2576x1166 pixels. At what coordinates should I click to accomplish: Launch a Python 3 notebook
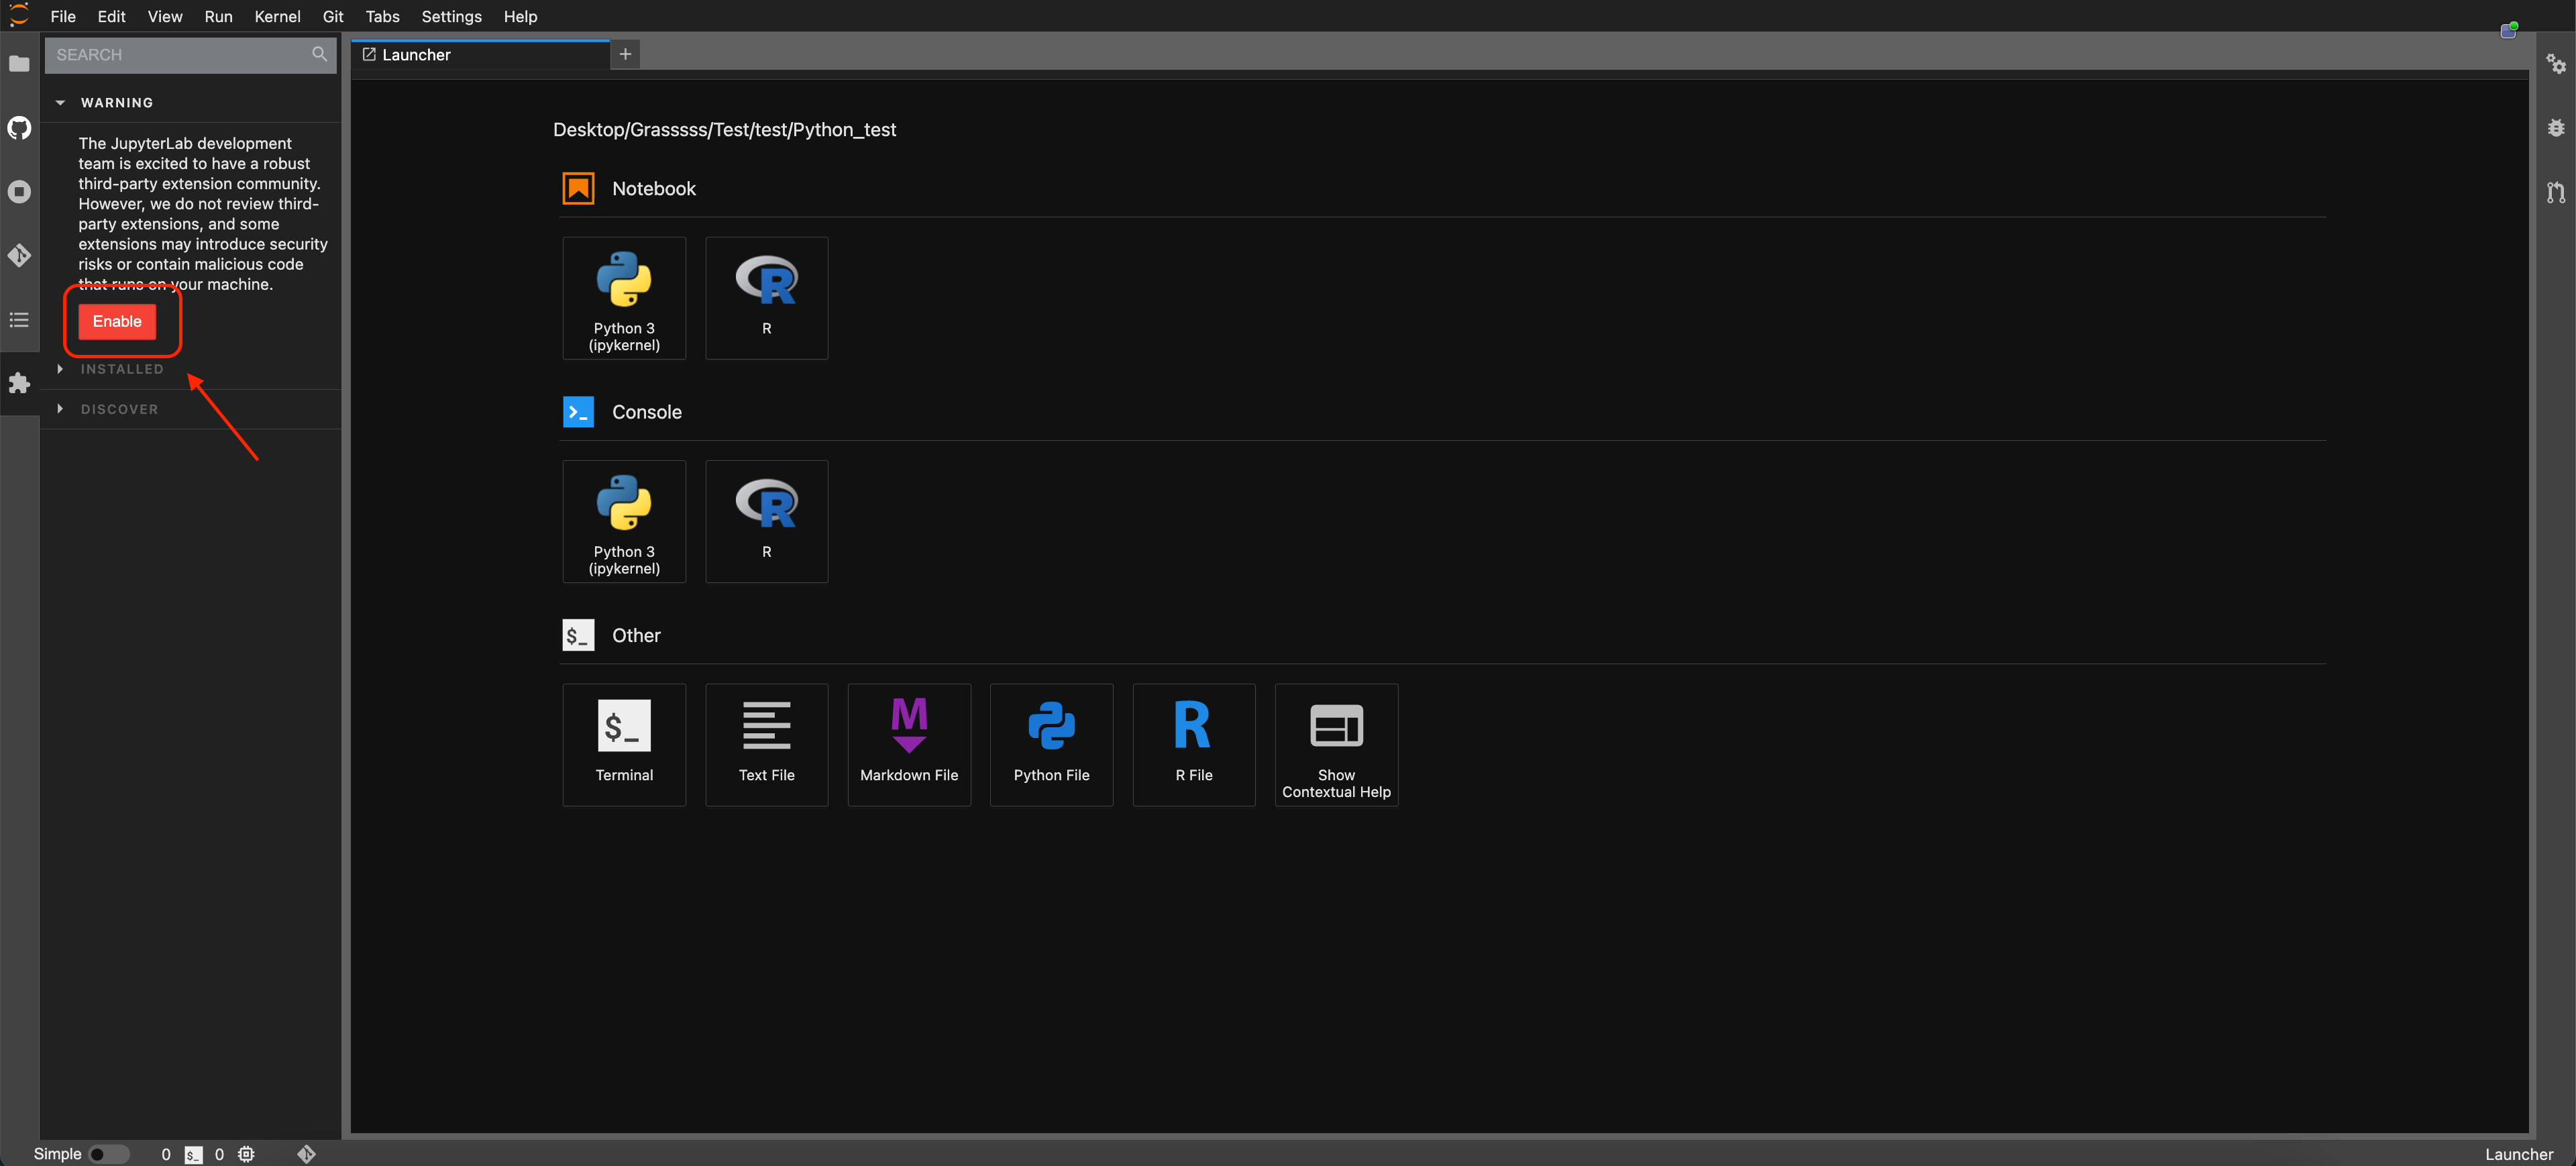click(x=624, y=298)
